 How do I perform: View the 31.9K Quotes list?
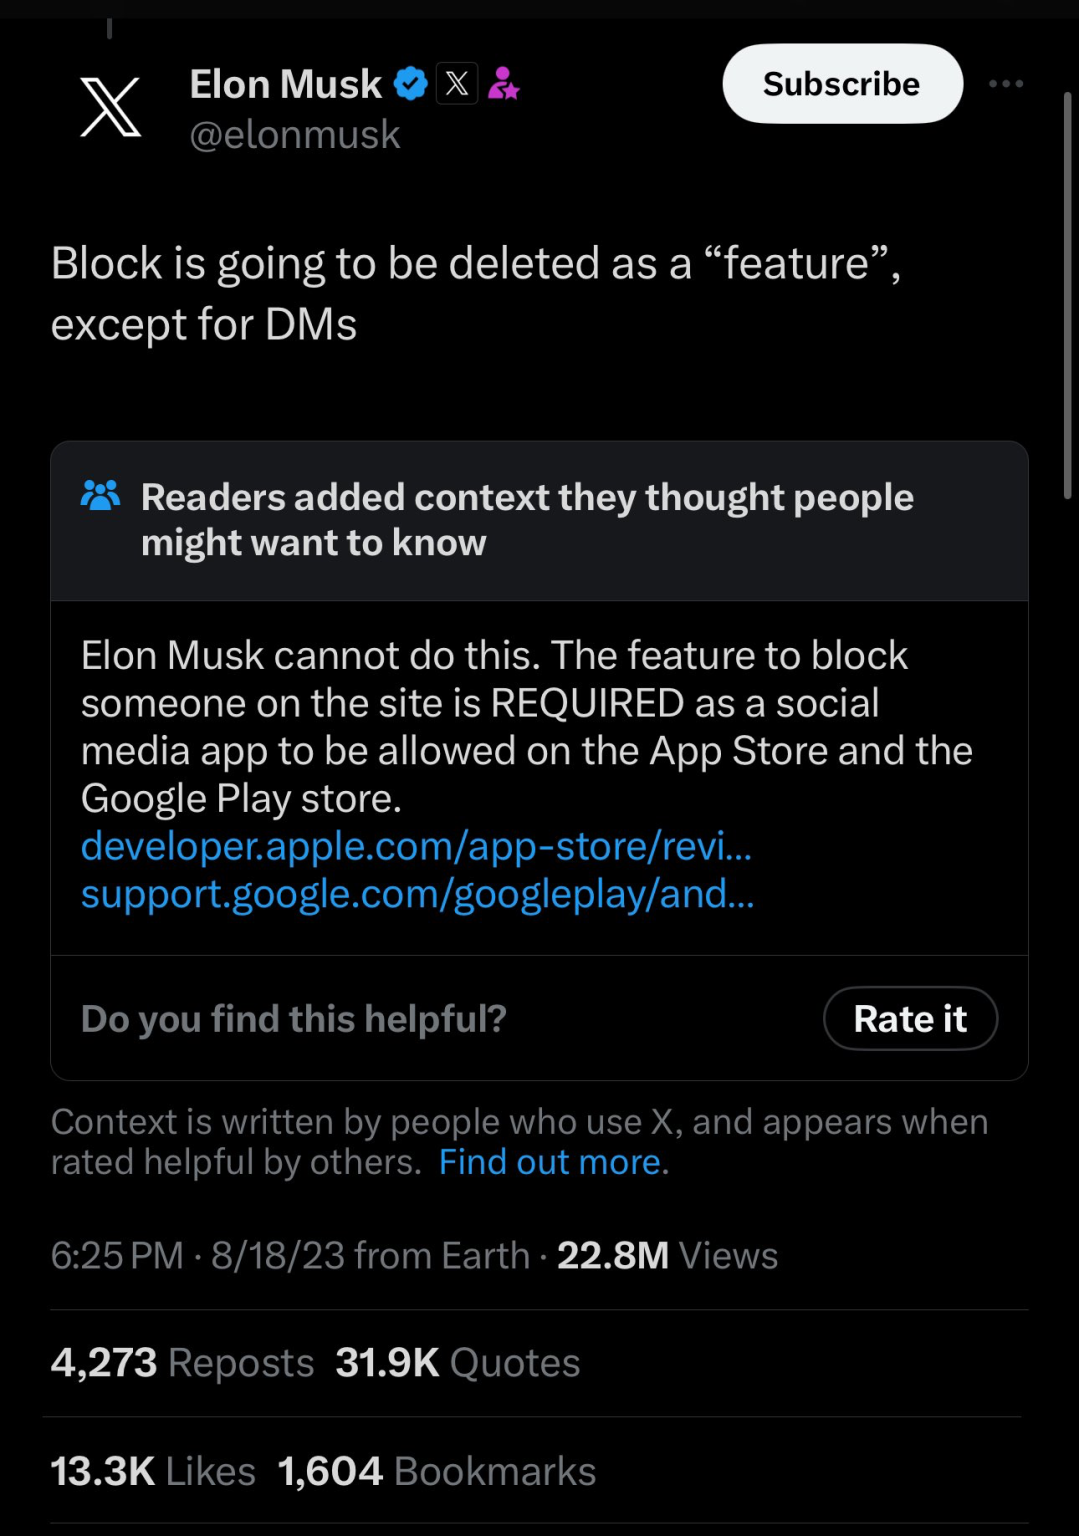(457, 1362)
